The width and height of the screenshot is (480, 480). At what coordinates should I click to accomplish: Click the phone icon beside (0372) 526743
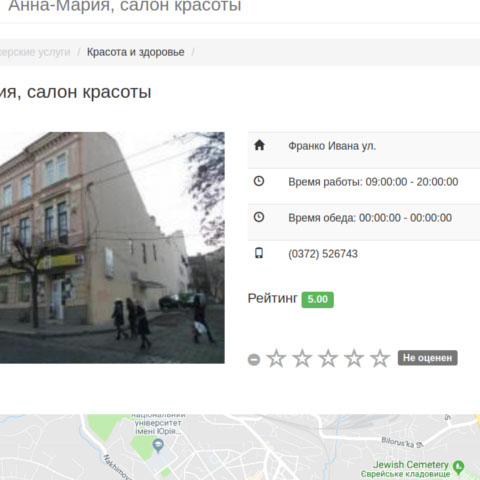[259, 253]
